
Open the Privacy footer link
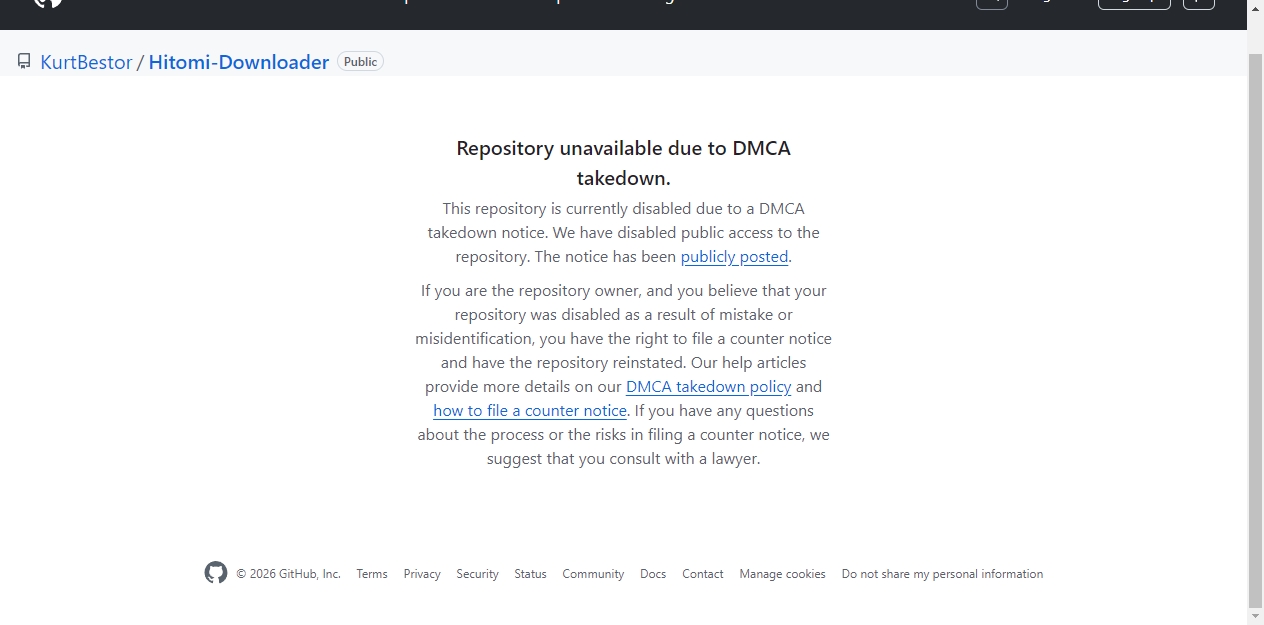click(422, 574)
